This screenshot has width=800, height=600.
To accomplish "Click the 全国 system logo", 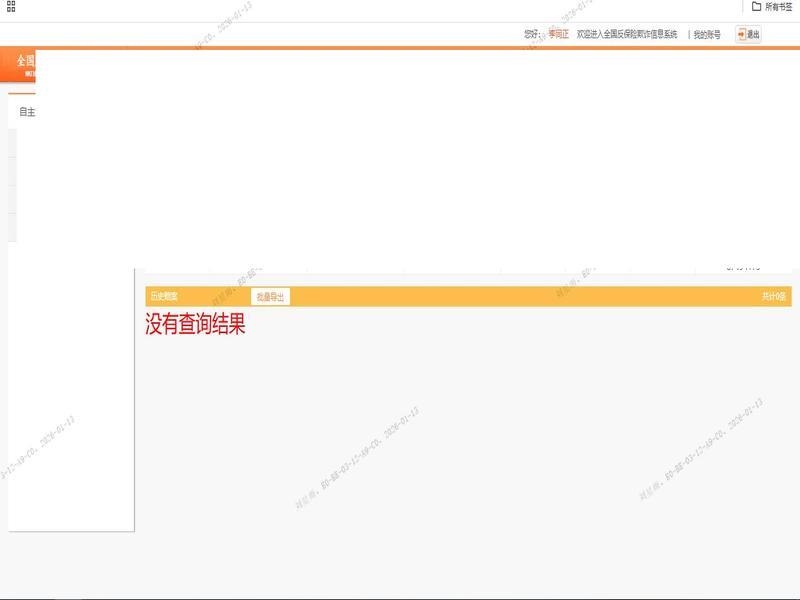I will click(x=24, y=62).
